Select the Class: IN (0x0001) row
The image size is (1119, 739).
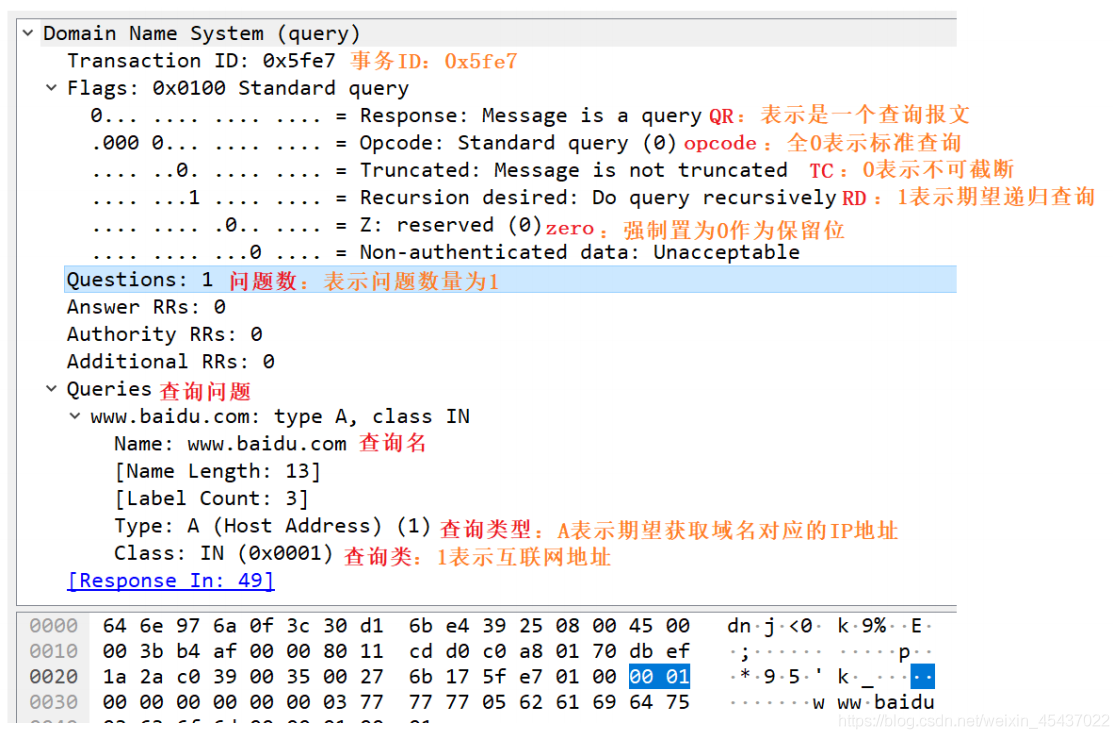[223, 553]
